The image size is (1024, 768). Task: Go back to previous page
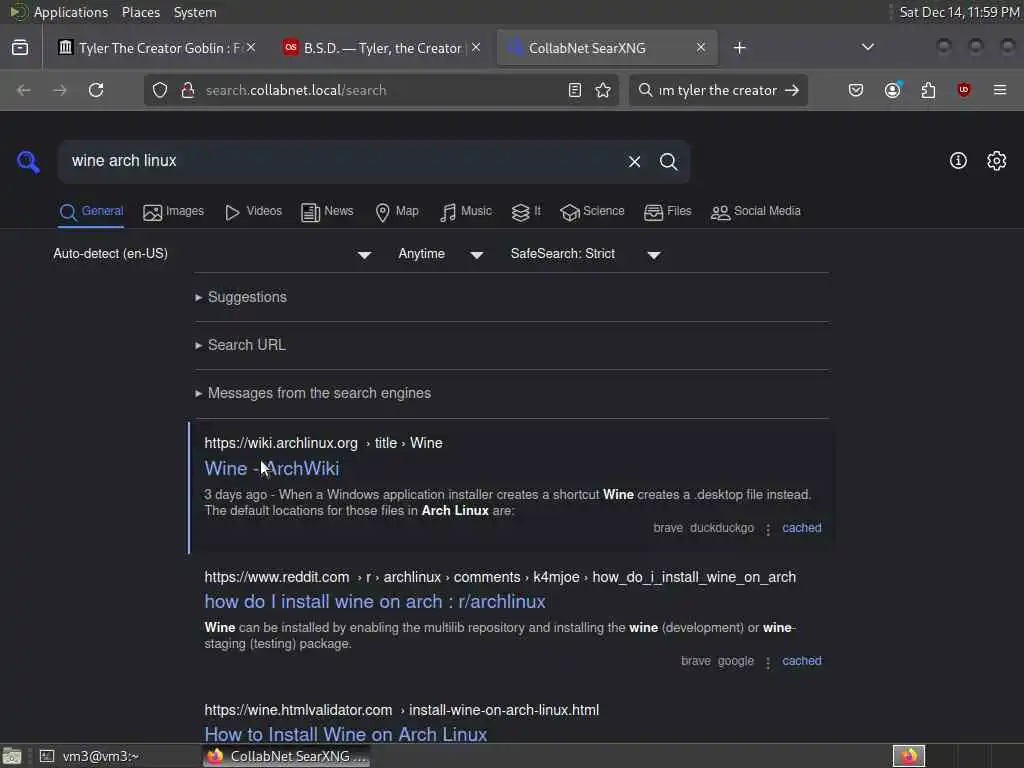(24, 90)
